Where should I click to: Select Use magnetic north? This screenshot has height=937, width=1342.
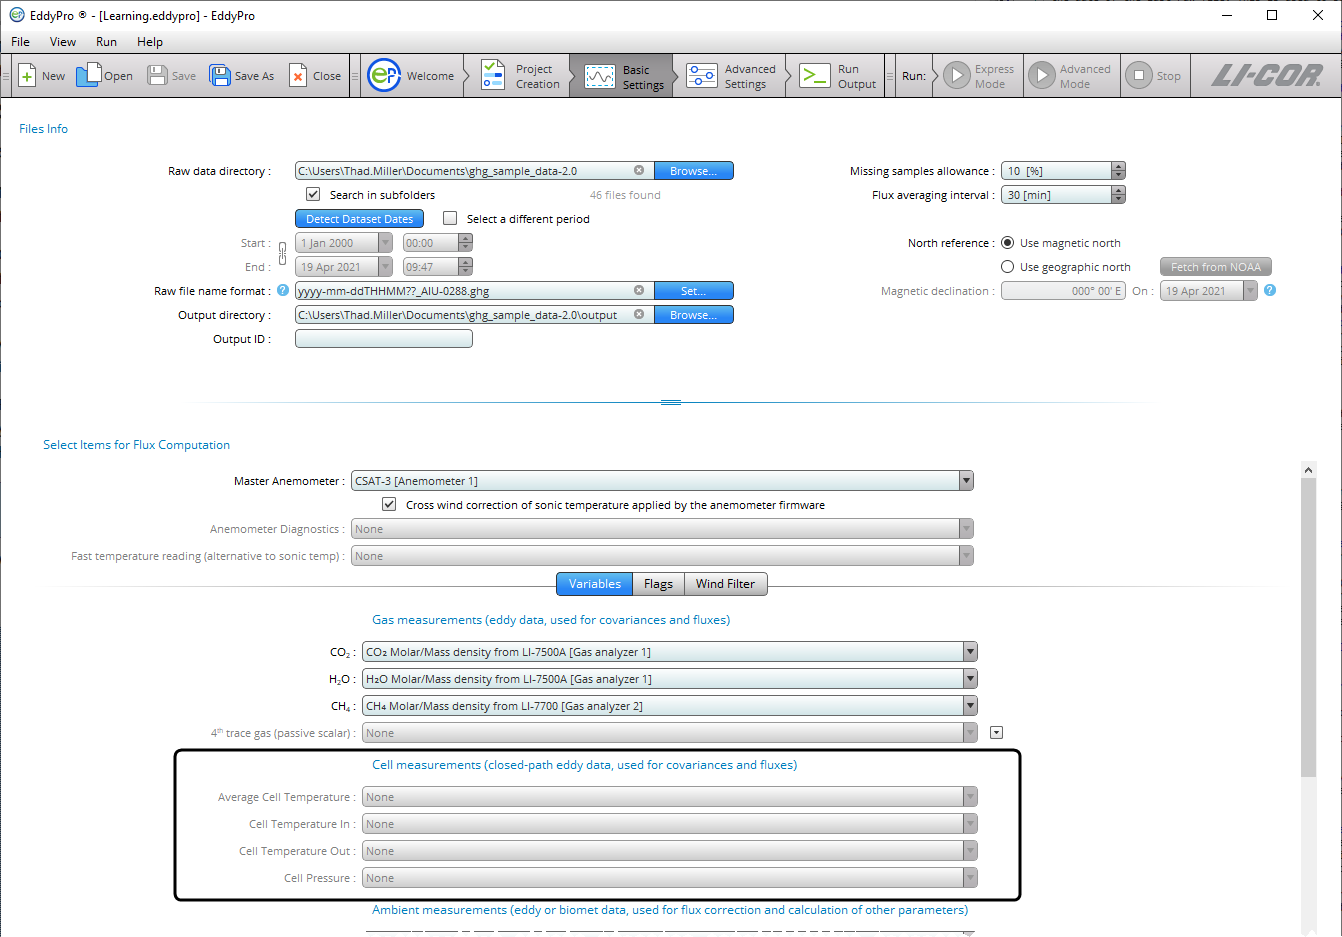pos(1008,243)
